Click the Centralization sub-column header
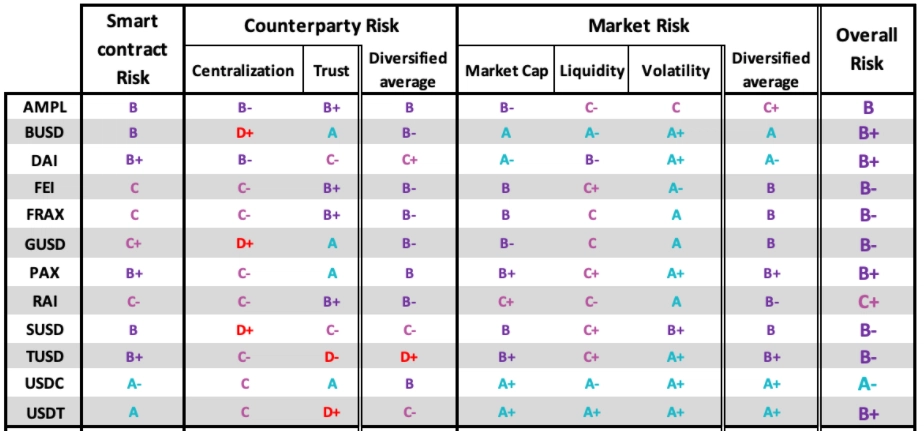Image resolution: width=924 pixels, height=431 pixels. pyautogui.click(x=244, y=71)
